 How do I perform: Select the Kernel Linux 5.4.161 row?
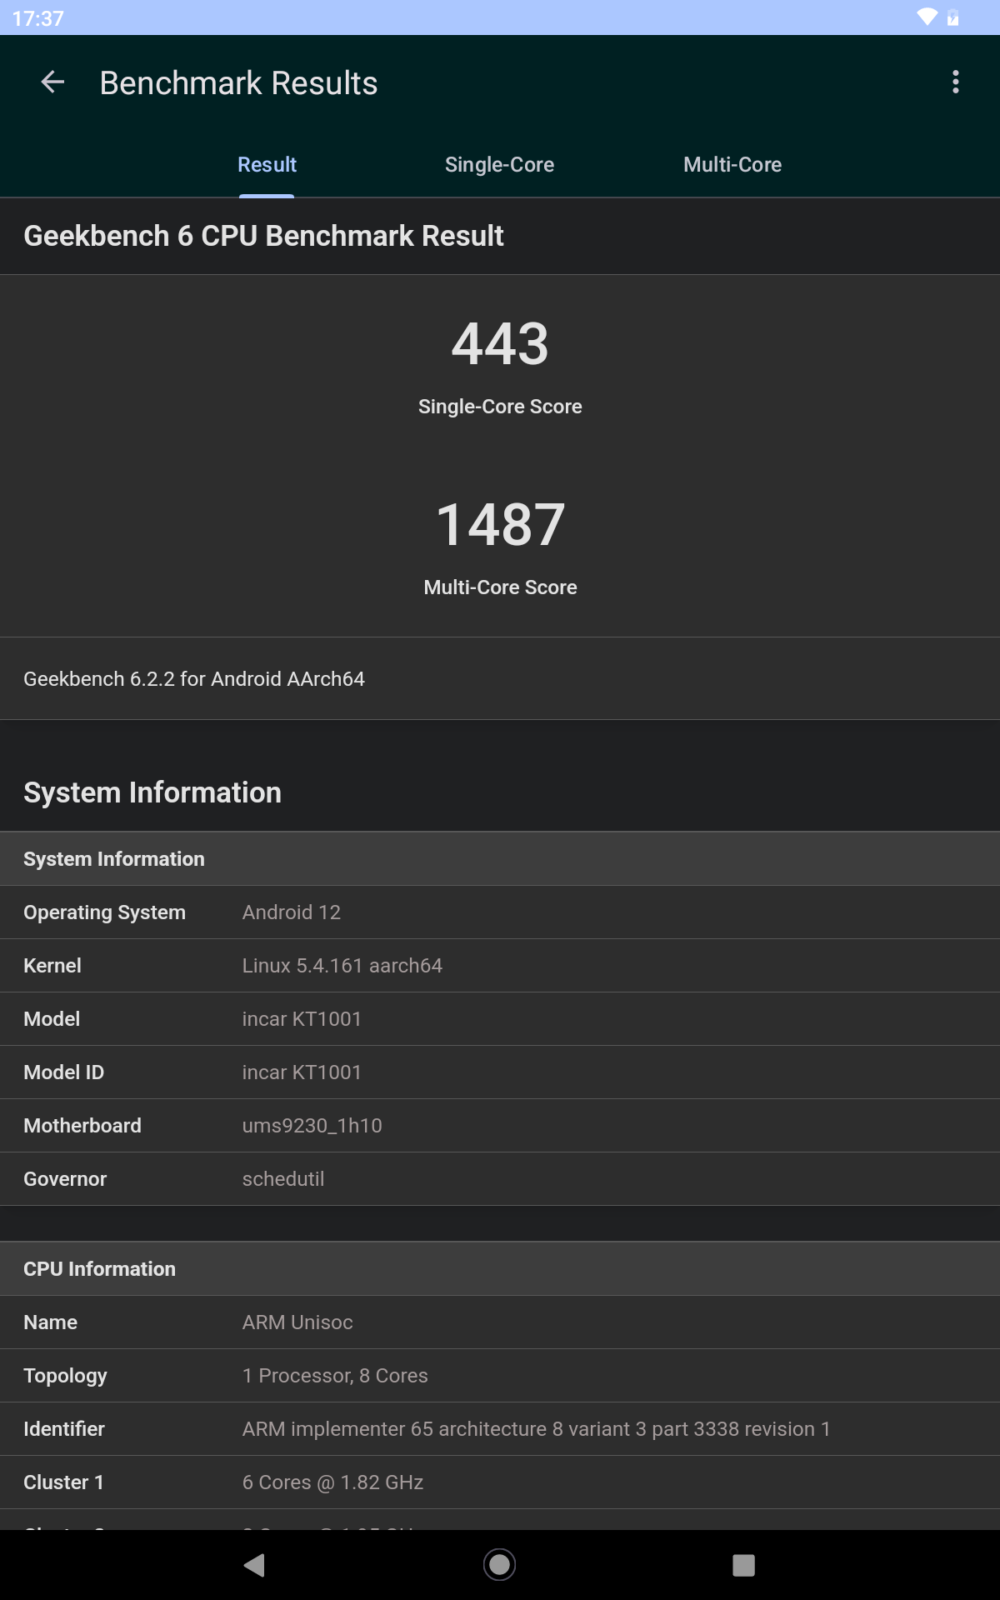coord(500,966)
